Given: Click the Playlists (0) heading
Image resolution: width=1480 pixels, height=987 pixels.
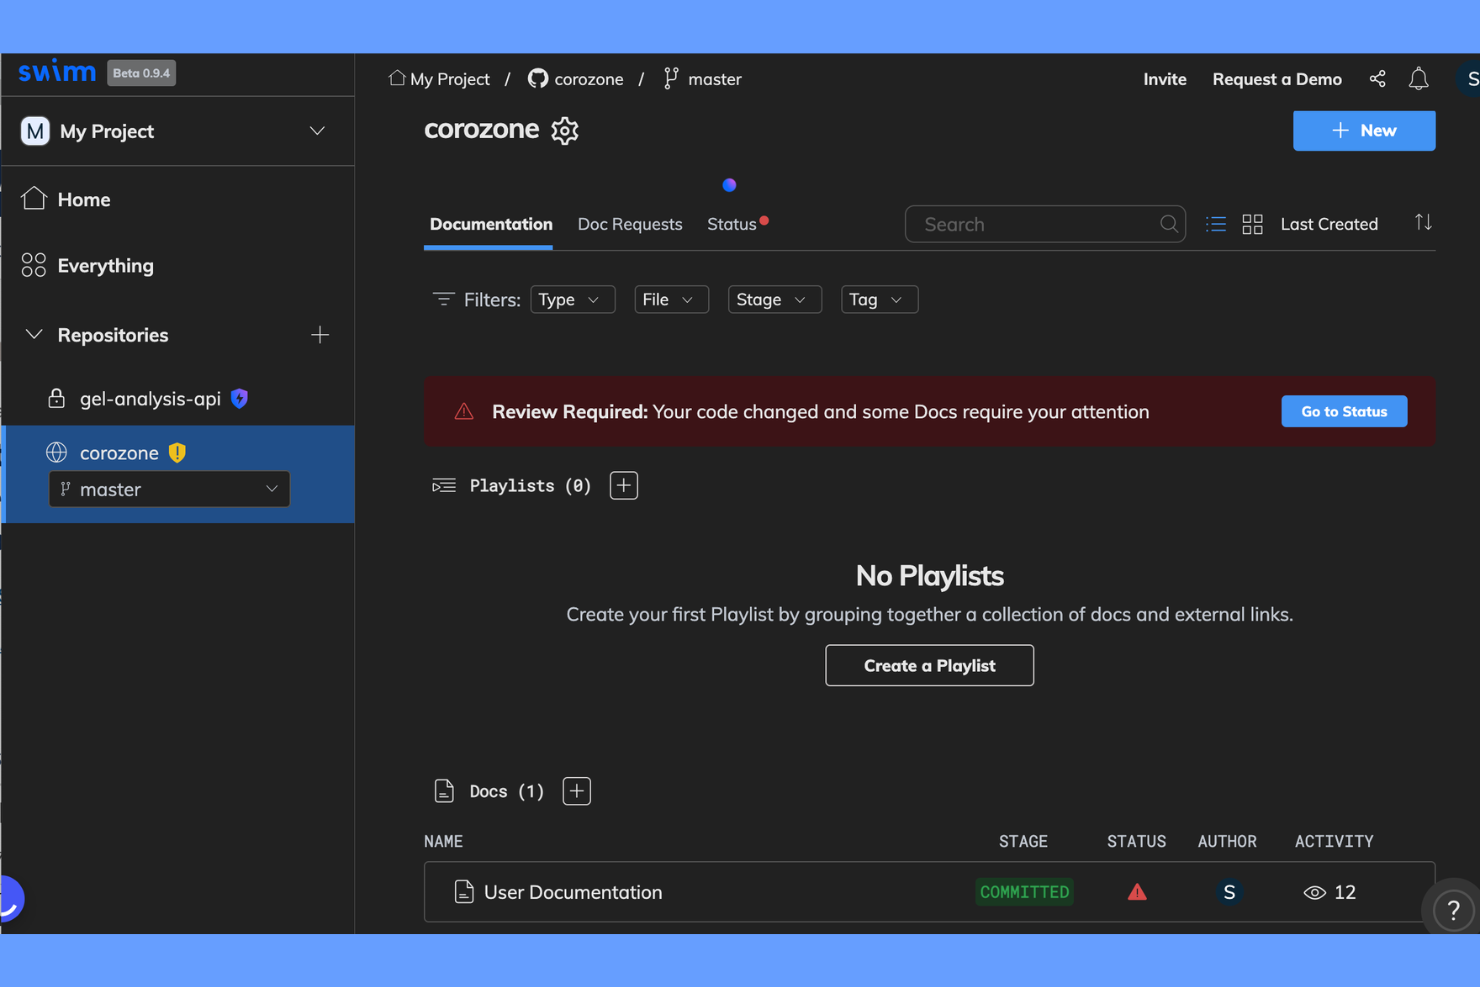Looking at the screenshot, I should (x=530, y=486).
